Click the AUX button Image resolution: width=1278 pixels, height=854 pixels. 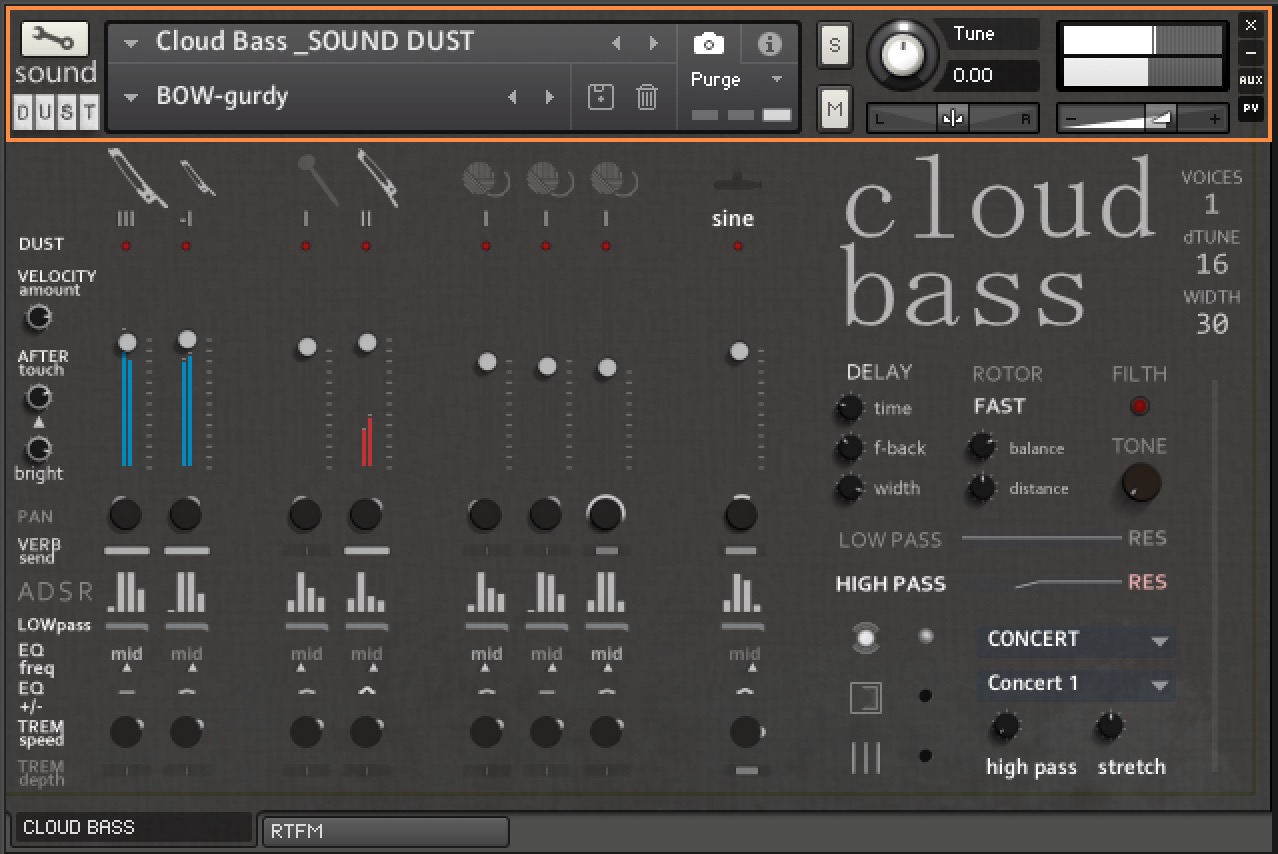click(1251, 80)
